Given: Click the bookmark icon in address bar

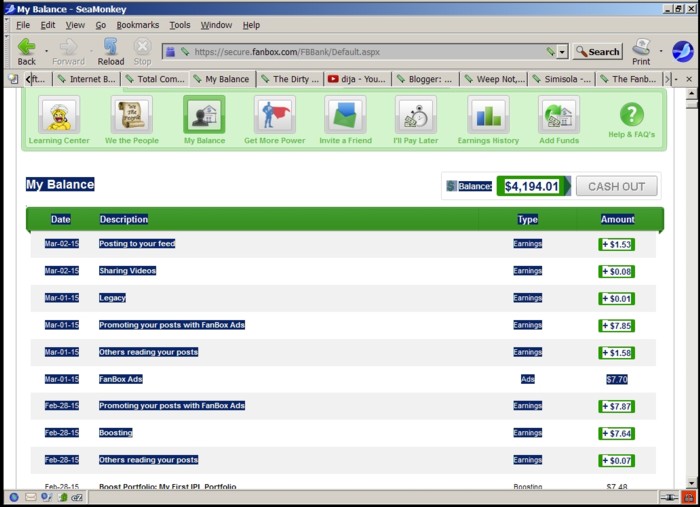Looking at the screenshot, I should click(x=170, y=52).
